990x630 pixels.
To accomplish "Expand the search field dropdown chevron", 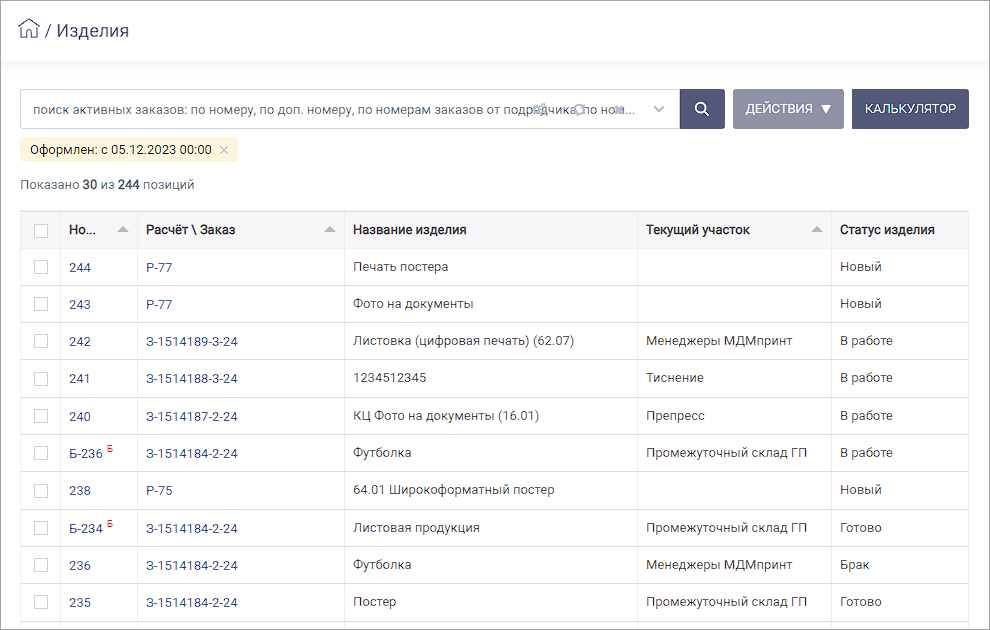I will [659, 109].
